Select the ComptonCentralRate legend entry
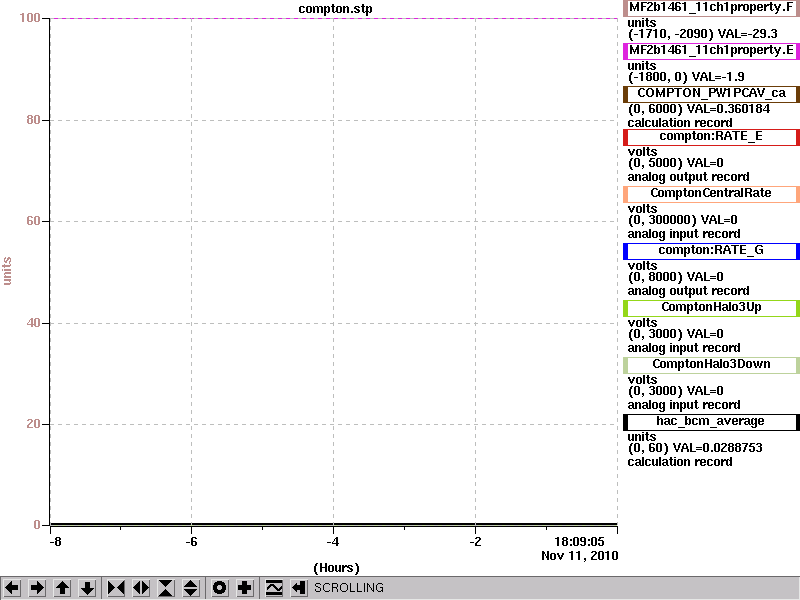This screenshot has width=800, height=600. 711,194
